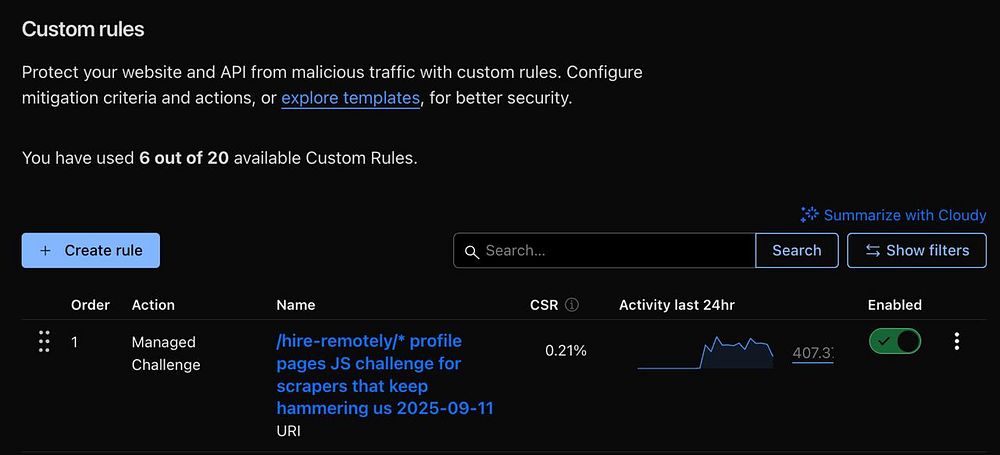Focus the Search rules text field

(x=614, y=251)
